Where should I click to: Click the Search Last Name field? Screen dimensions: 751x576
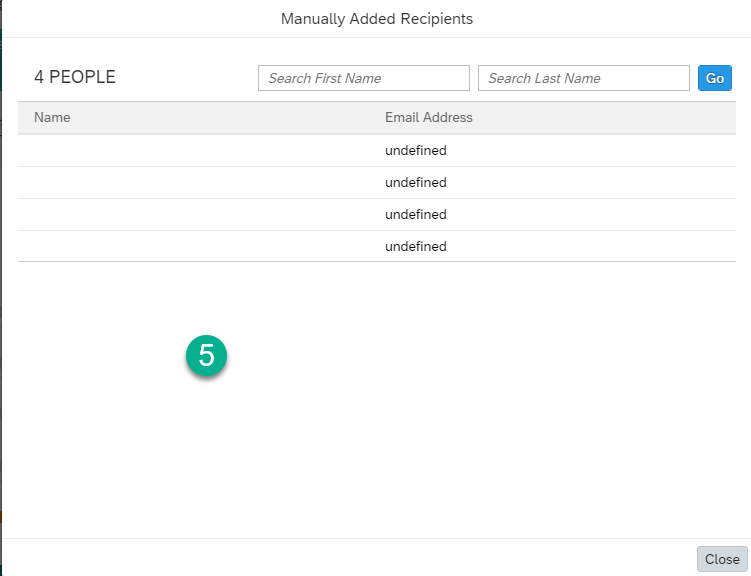click(583, 78)
